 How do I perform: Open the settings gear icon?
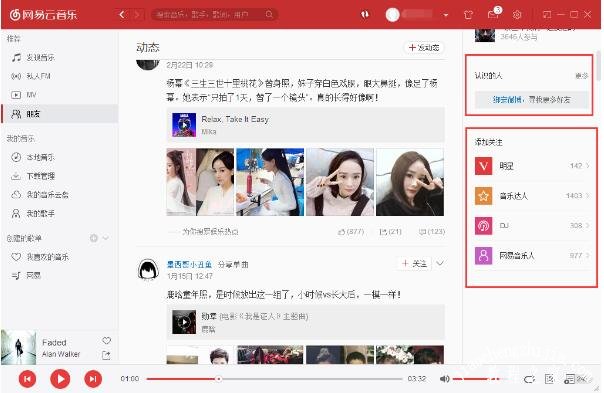[517, 15]
